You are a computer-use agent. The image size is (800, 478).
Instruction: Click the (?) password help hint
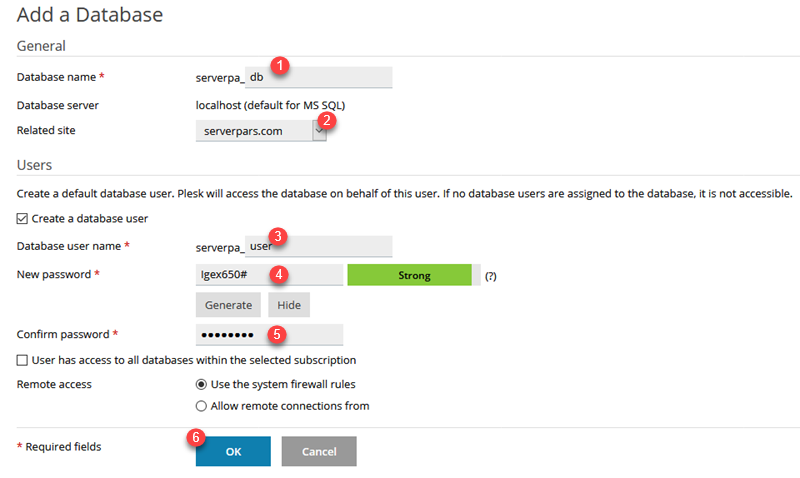coord(490,276)
